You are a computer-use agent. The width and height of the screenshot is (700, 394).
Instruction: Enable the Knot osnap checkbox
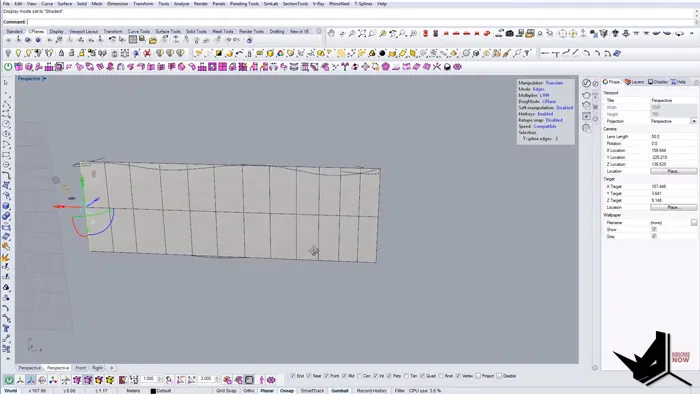(441, 376)
